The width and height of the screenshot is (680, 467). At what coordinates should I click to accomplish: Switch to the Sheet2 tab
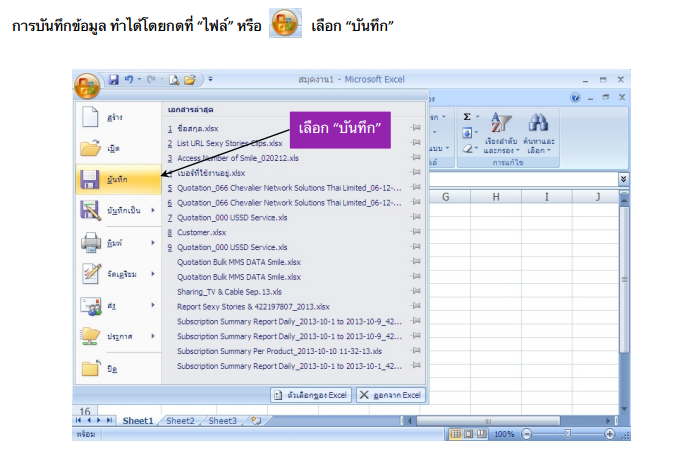(x=181, y=421)
